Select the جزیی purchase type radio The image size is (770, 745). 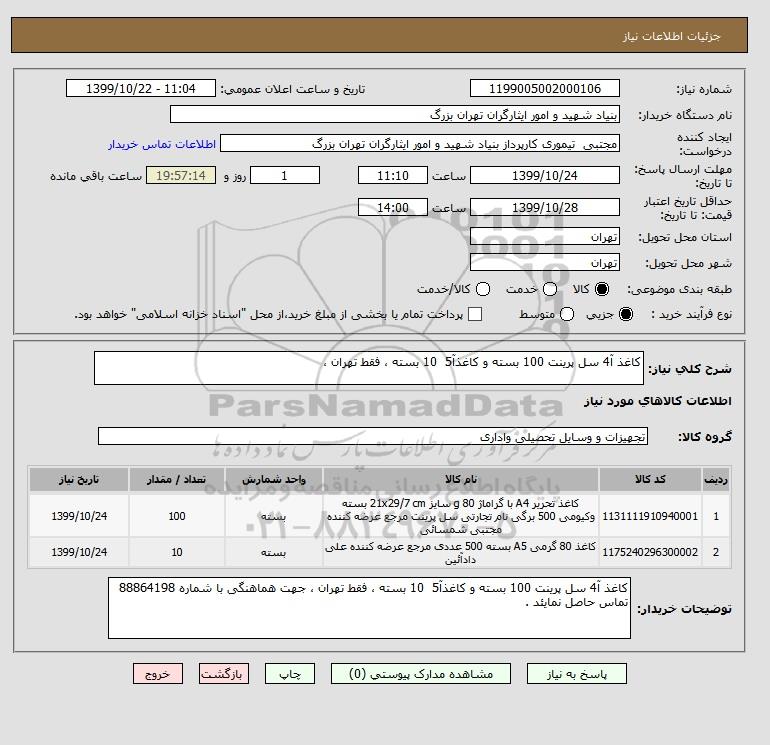point(626,314)
